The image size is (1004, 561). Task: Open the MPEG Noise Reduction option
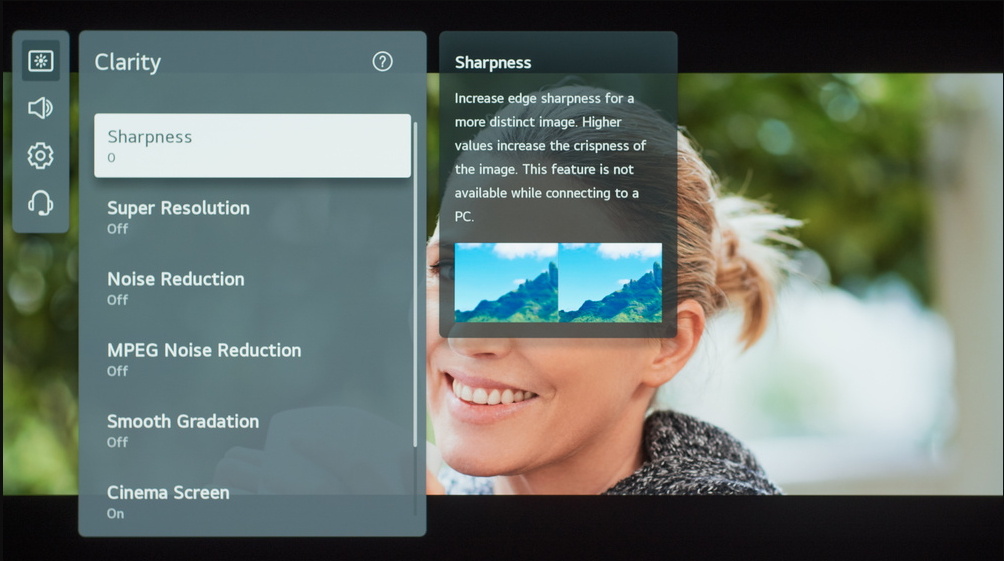click(252, 359)
